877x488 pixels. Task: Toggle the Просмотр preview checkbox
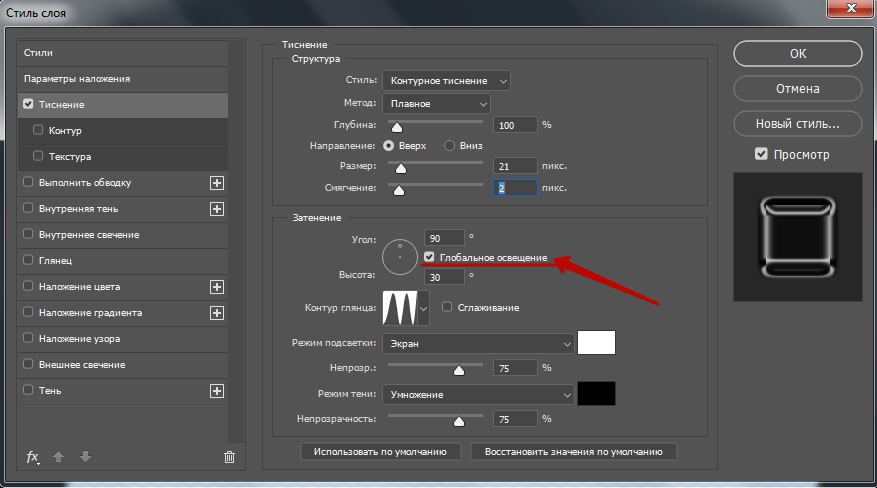click(x=761, y=154)
